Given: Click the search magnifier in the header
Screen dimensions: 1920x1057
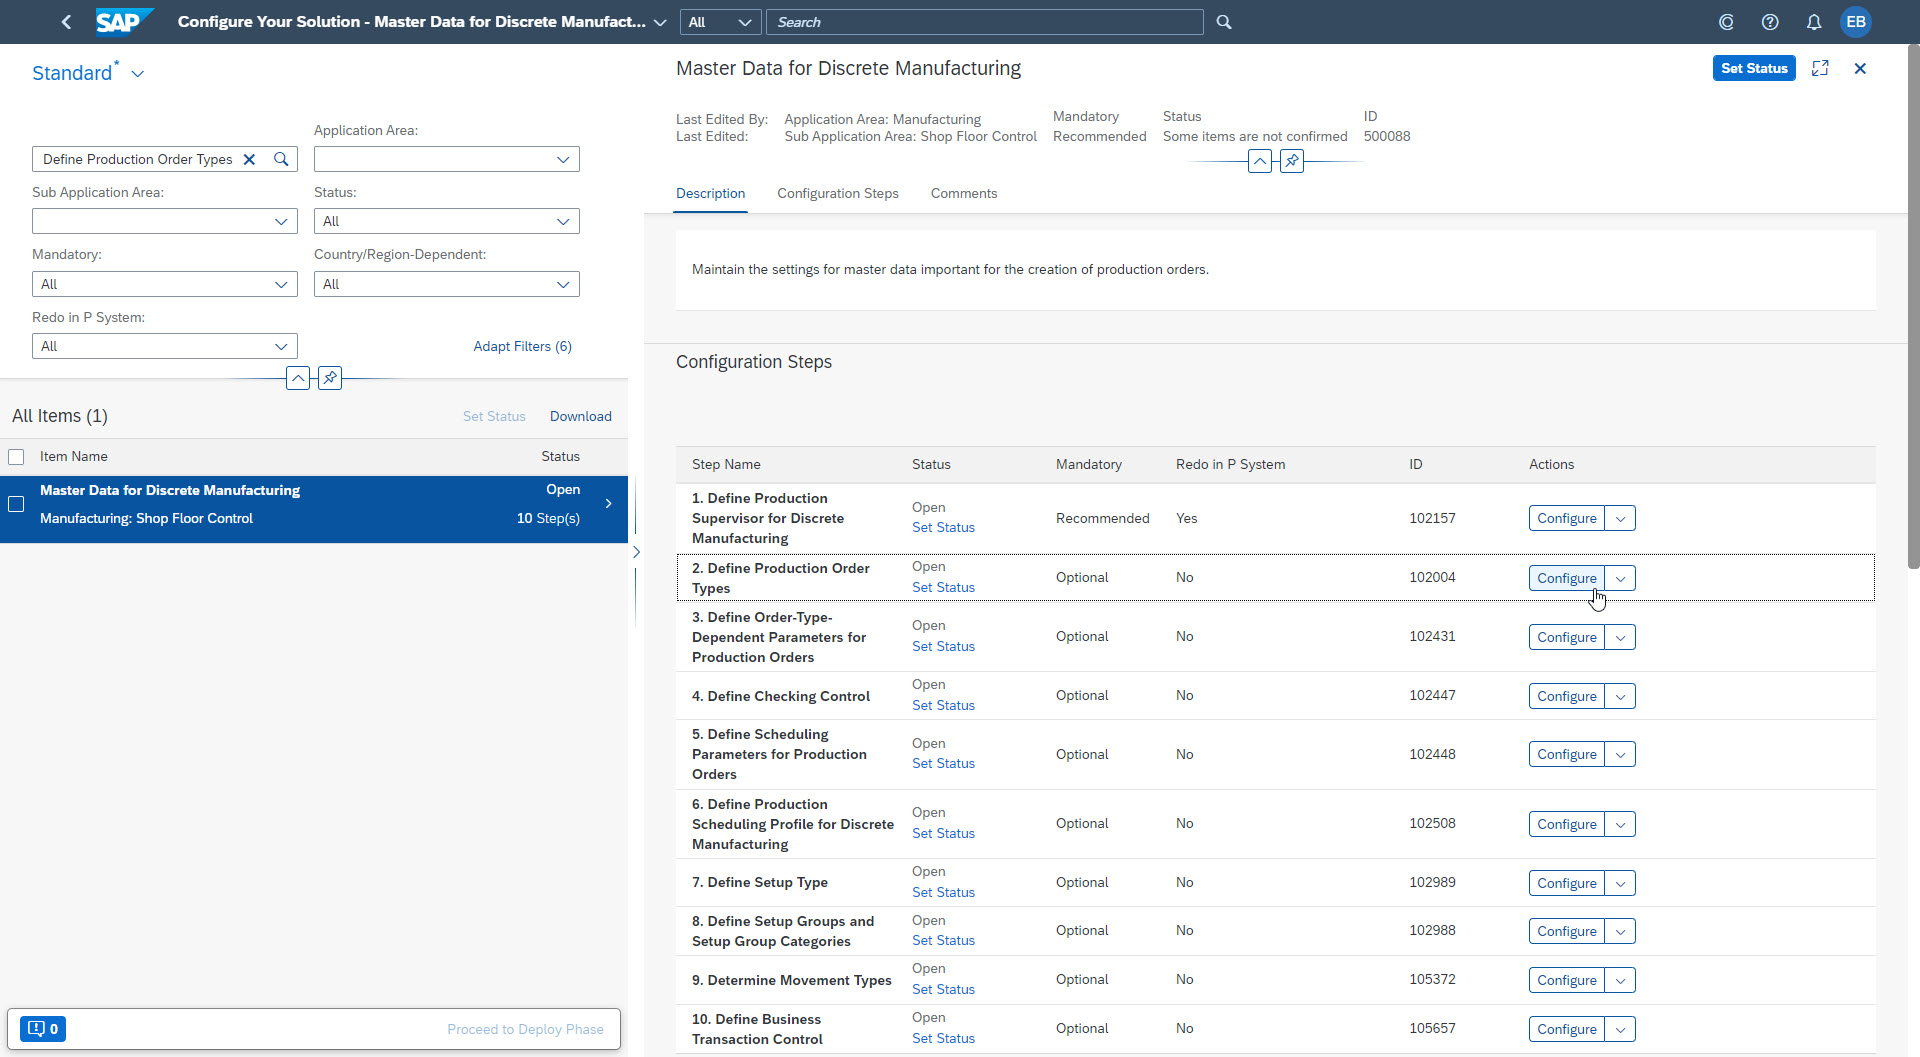Looking at the screenshot, I should click(x=1224, y=22).
